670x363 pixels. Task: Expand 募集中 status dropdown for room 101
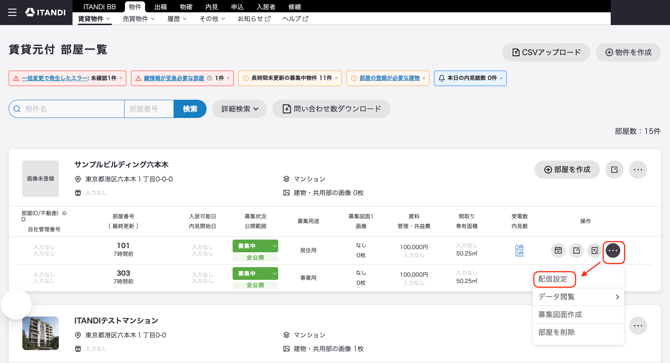coord(255,246)
